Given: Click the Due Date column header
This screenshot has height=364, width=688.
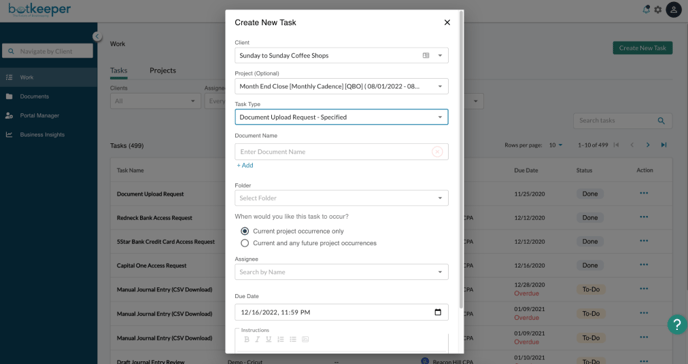Looking at the screenshot, I should point(526,170).
